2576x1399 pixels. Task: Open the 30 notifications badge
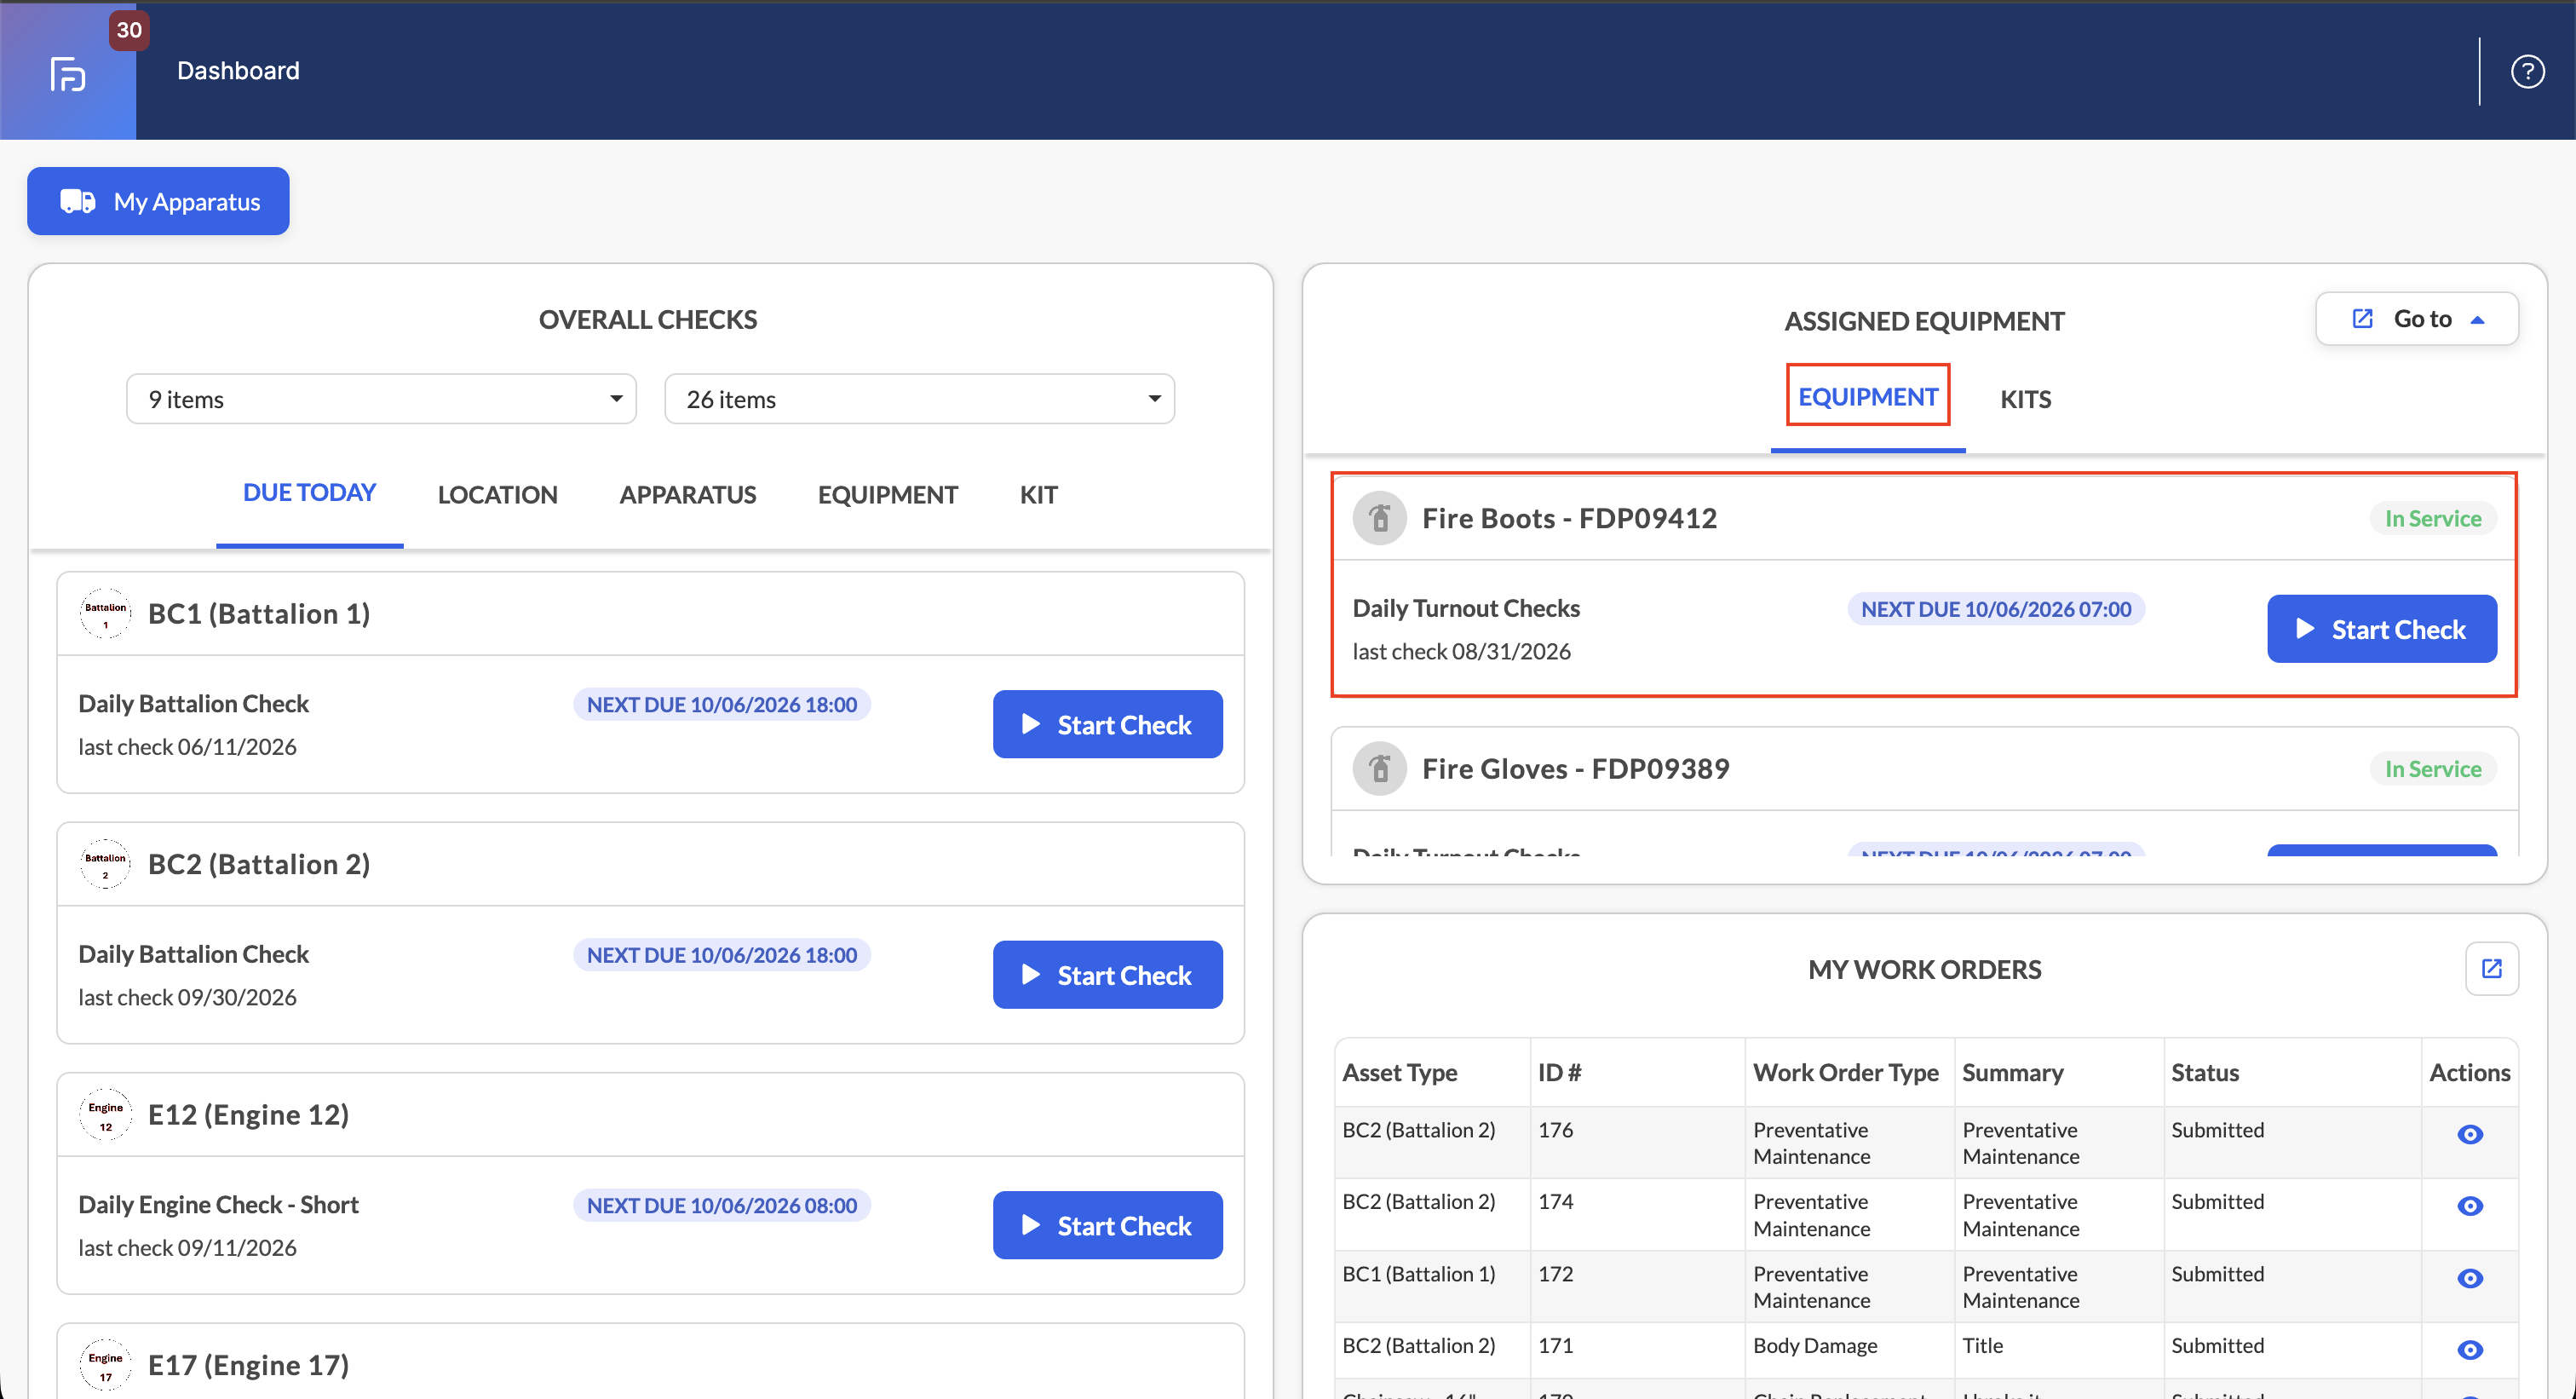pos(129,30)
